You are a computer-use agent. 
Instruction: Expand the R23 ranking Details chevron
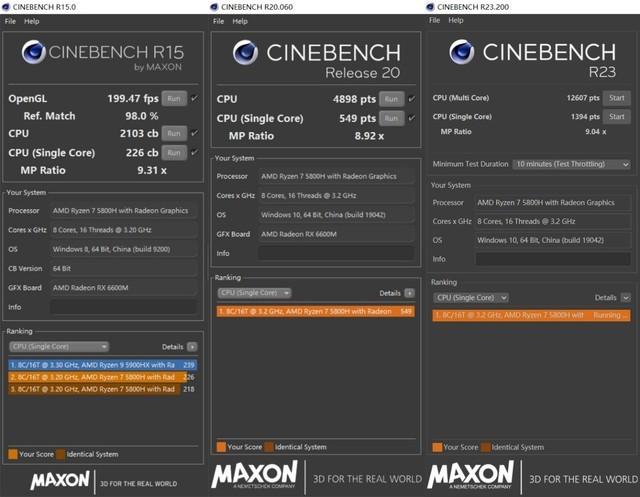coord(626,297)
